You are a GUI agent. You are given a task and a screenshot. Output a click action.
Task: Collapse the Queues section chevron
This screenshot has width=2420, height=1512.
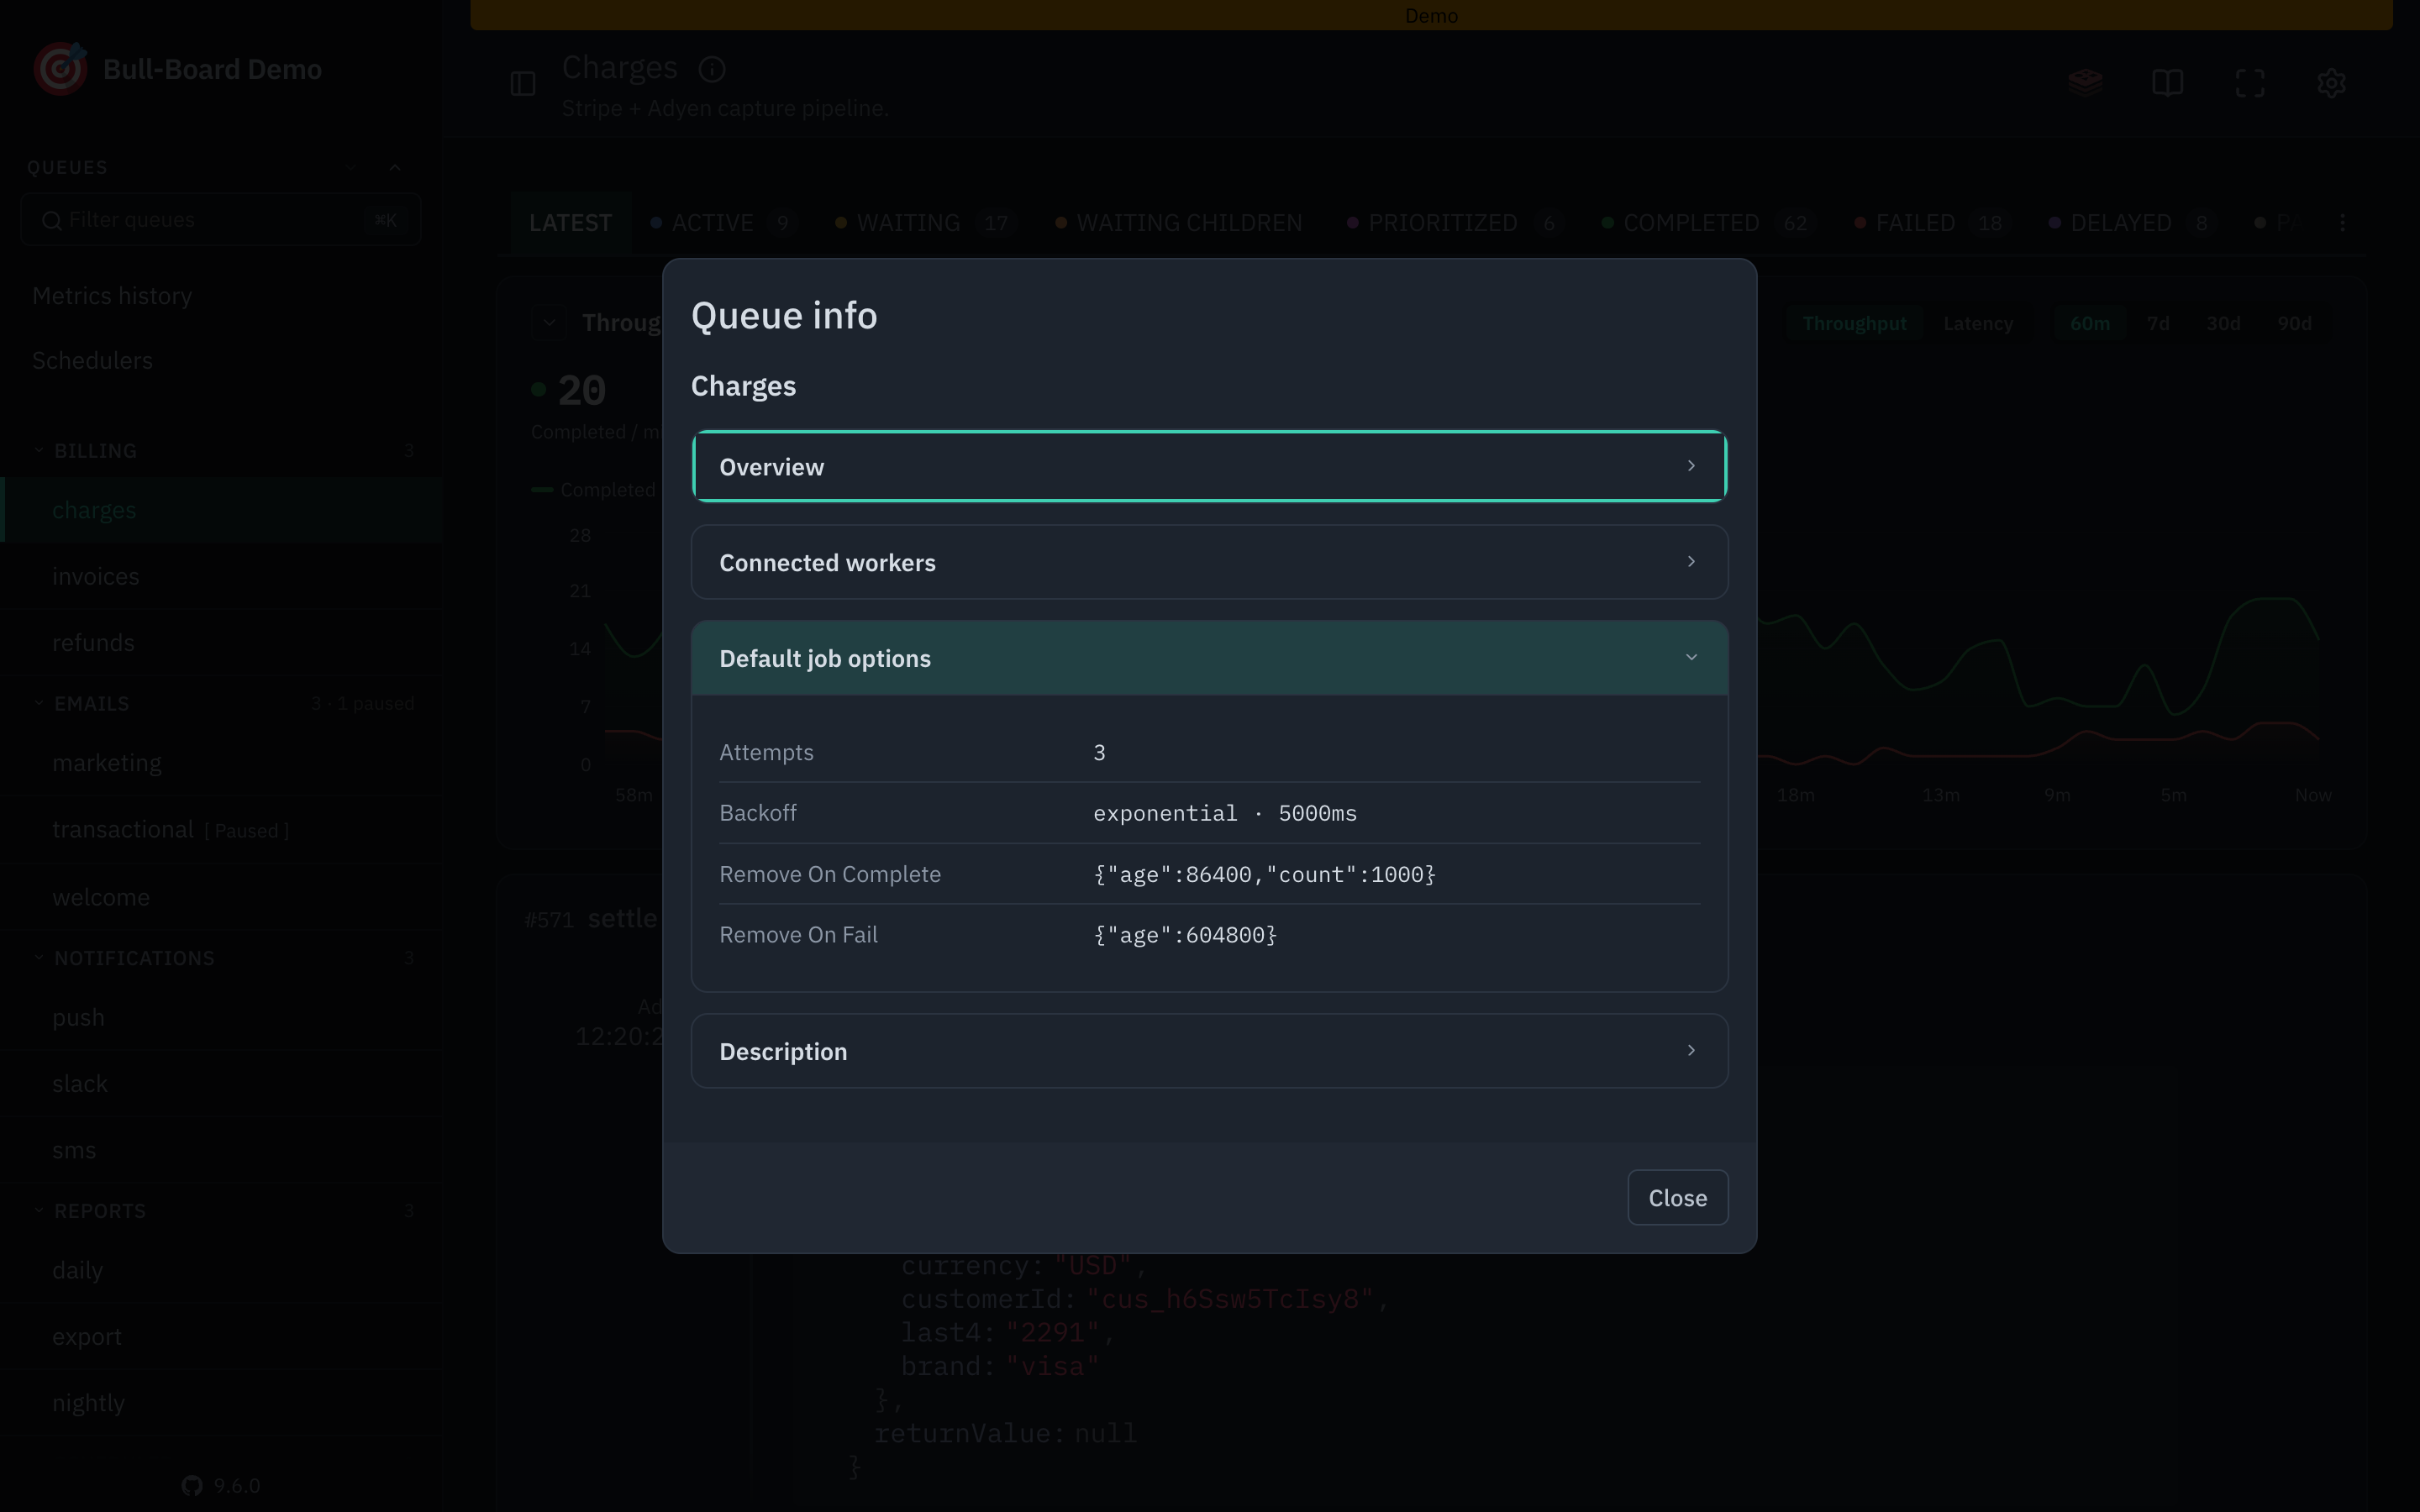(x=395, y=167)
